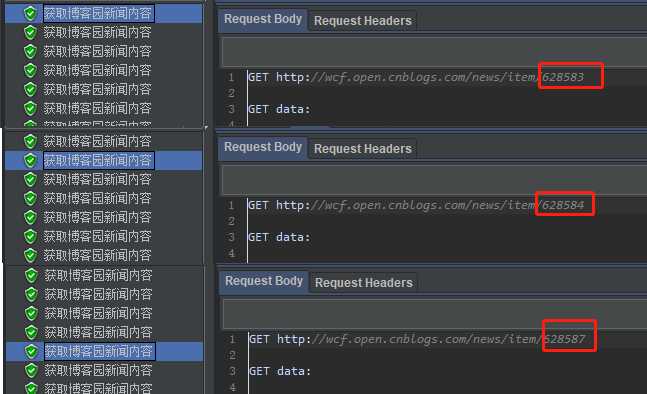The width and height of the screenshot is (647, 394).
Task: Focus the empty search bar above the 628587 request
Action: tap(435, 314)
